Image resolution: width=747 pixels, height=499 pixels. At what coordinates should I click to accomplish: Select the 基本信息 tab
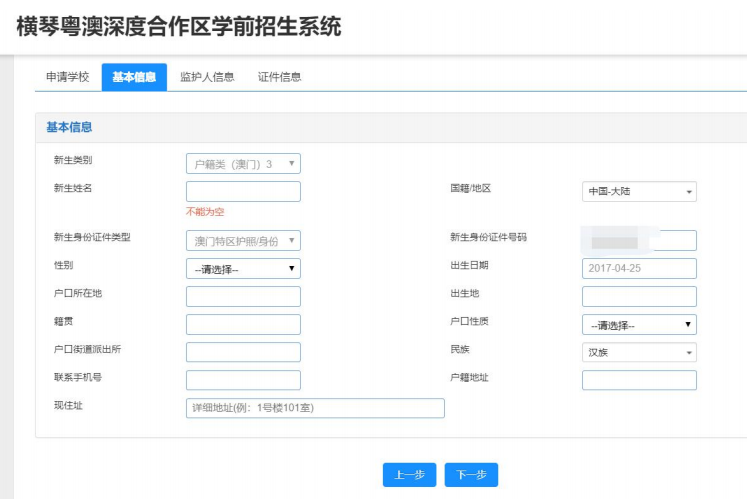tap(134, 77)
